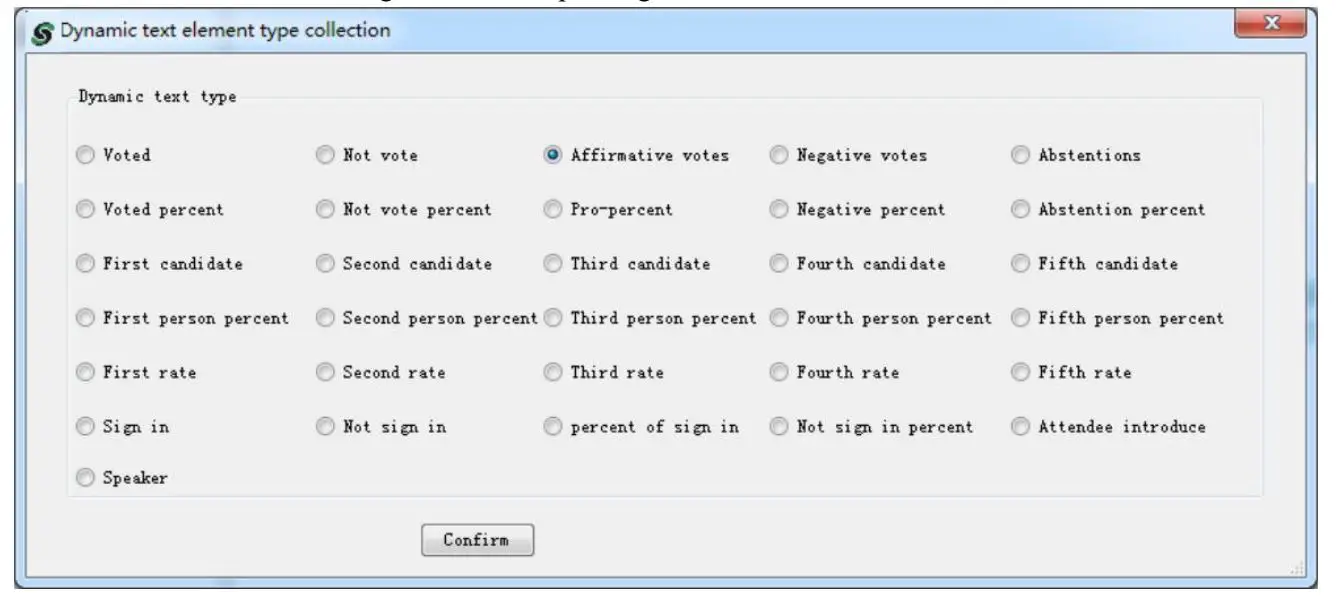
Task: Select Attendee introduce radio button
Action: [x=1020, y=427]
